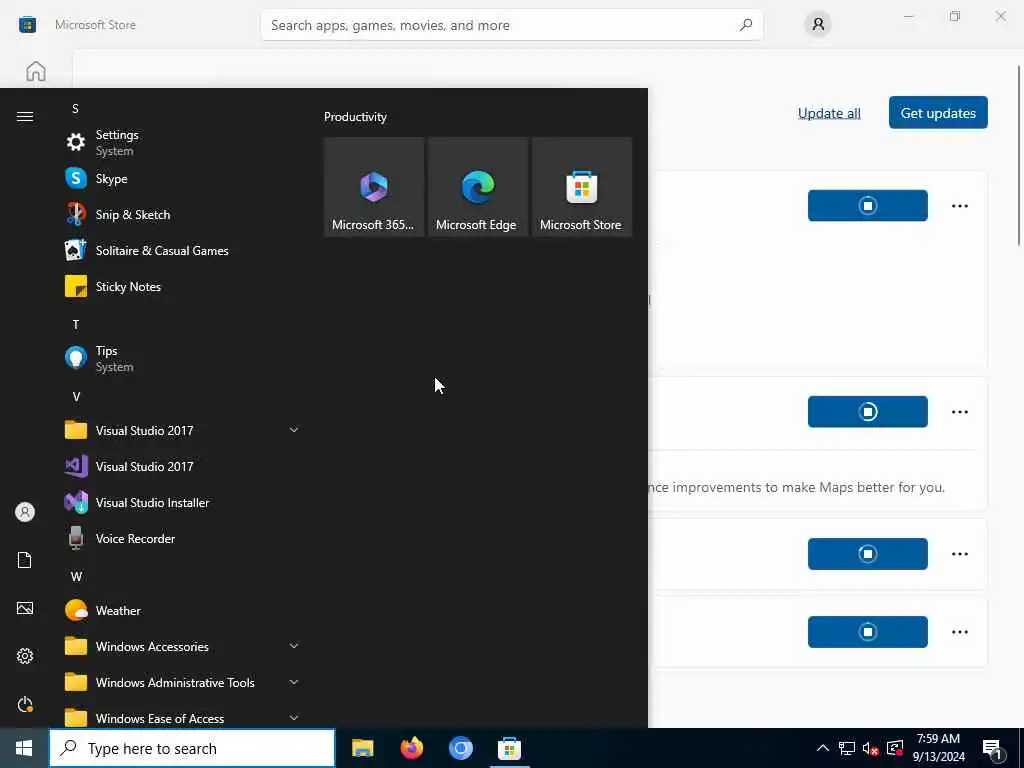1024x768 pixels.
Task: Click the search magnifier in Microsoft Store
Action: (x=746, y=25)
